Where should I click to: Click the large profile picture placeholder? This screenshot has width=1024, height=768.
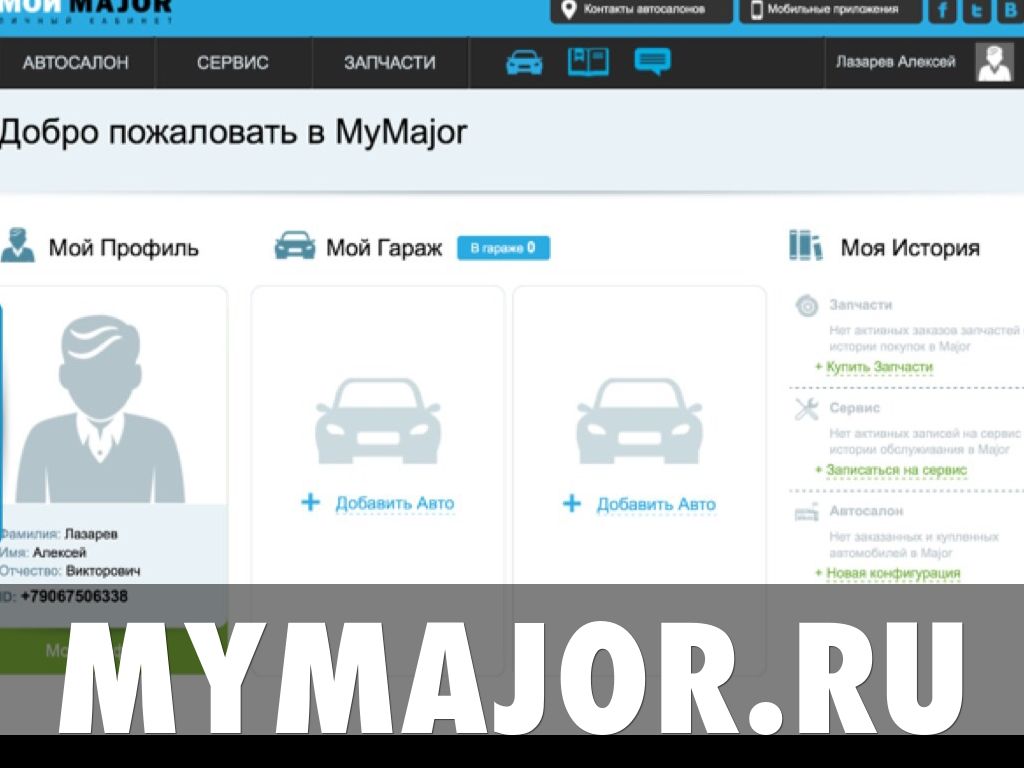point(100,410)
